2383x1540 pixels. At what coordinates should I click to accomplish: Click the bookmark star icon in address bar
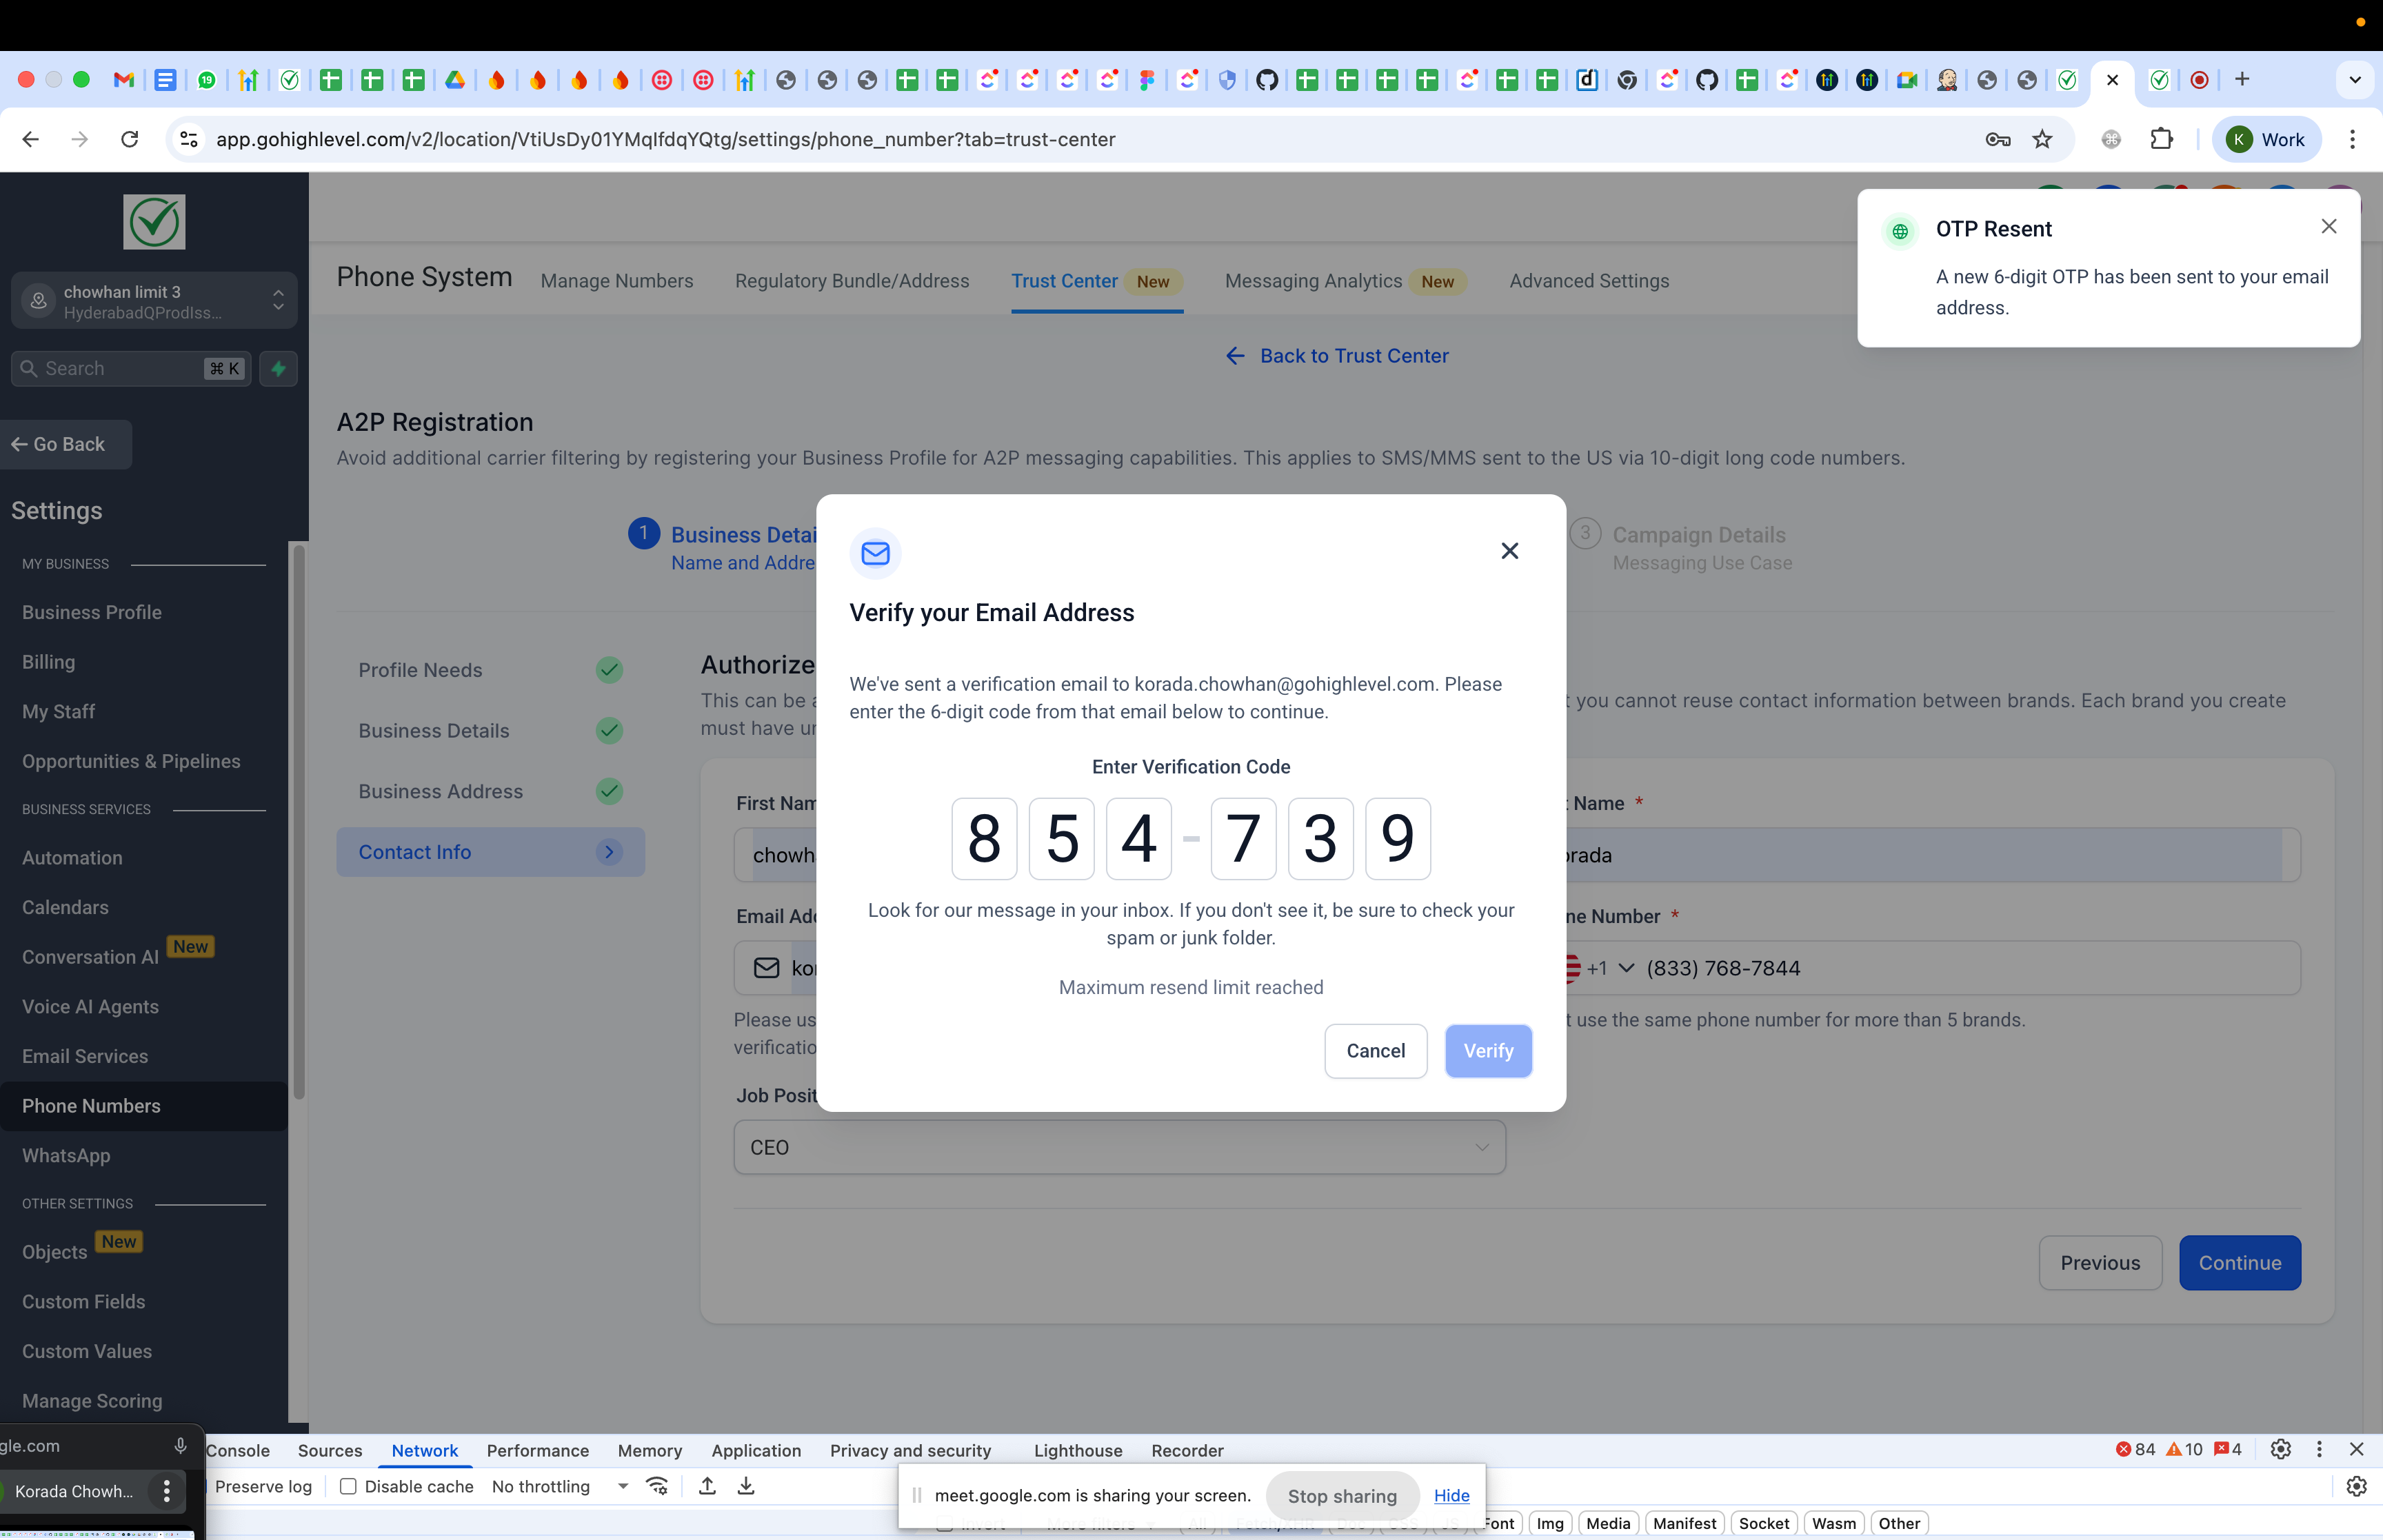(2042, 140)
